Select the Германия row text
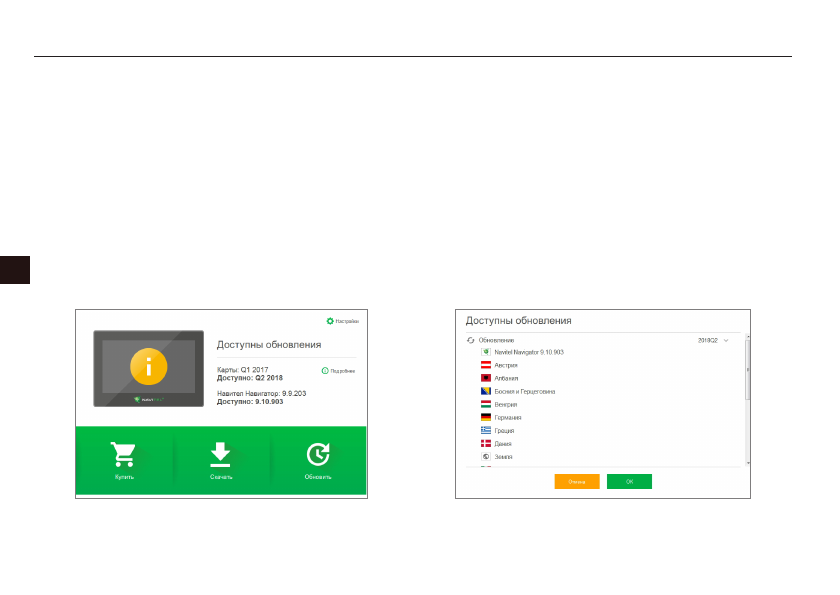 507,417
